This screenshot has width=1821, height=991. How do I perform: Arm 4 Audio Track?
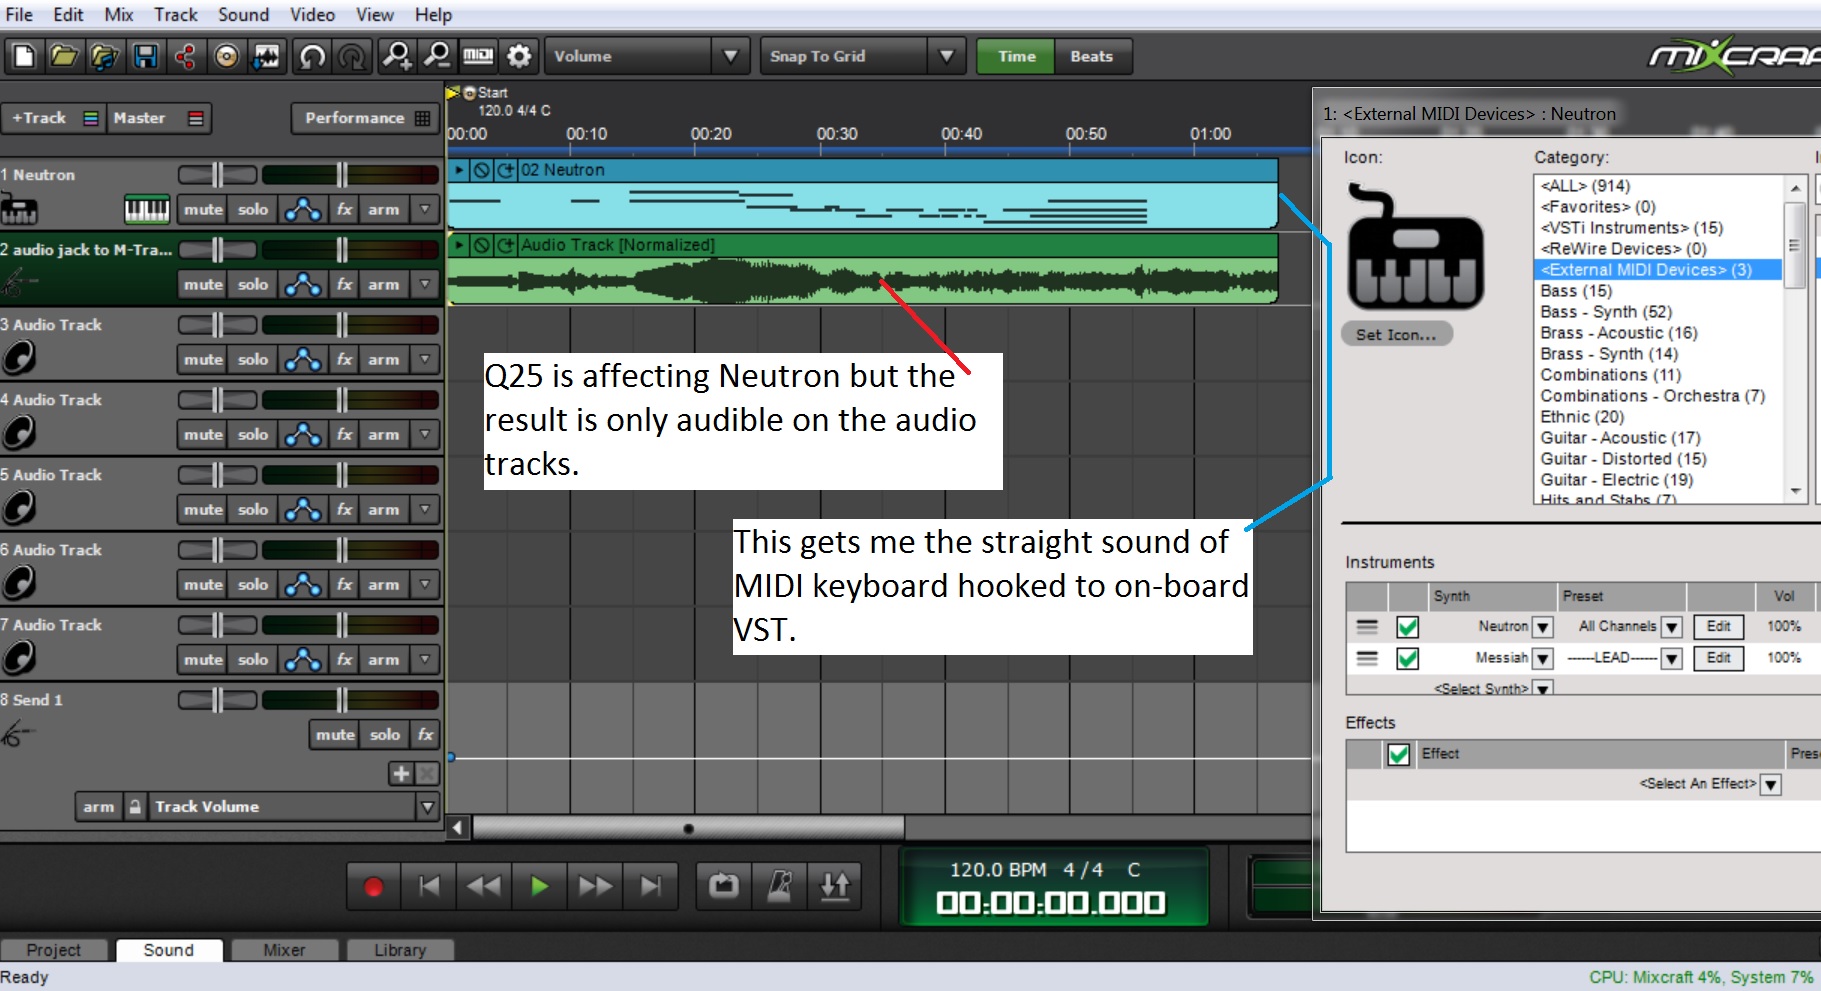(x=383, y=434)
